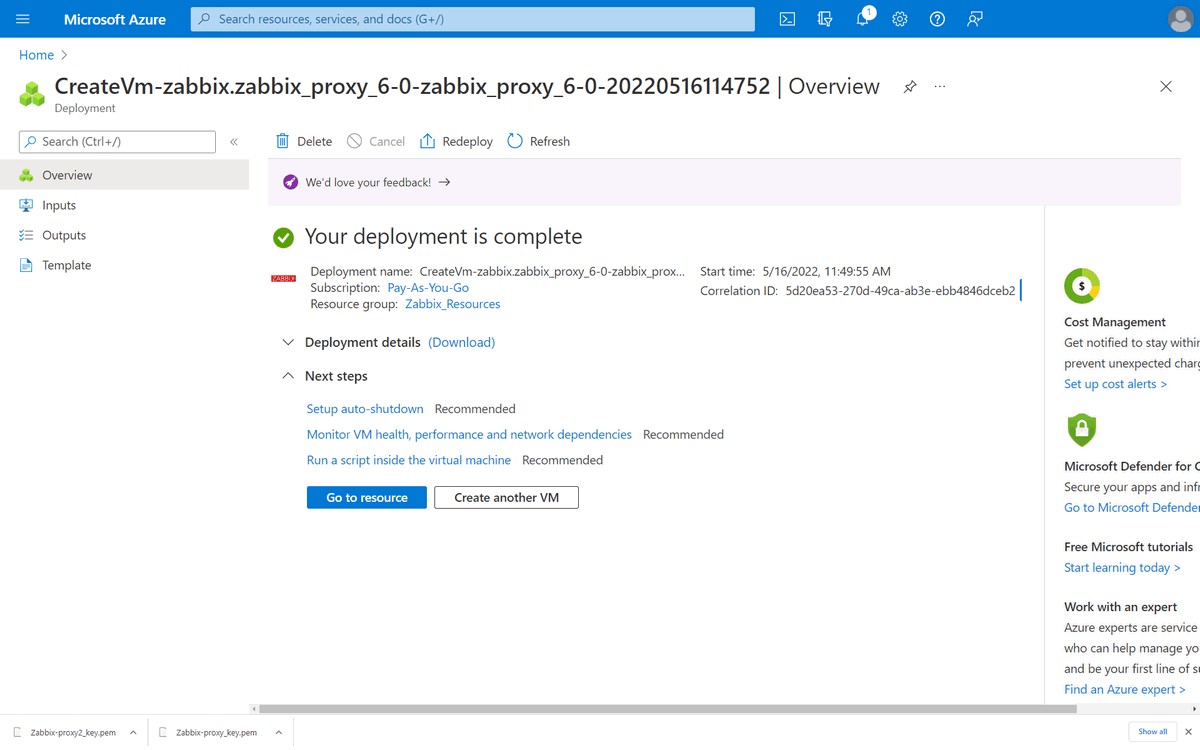Open Set up cost alerts link
Viewport: 1200px width, 750px height.
coord(1115,384)
